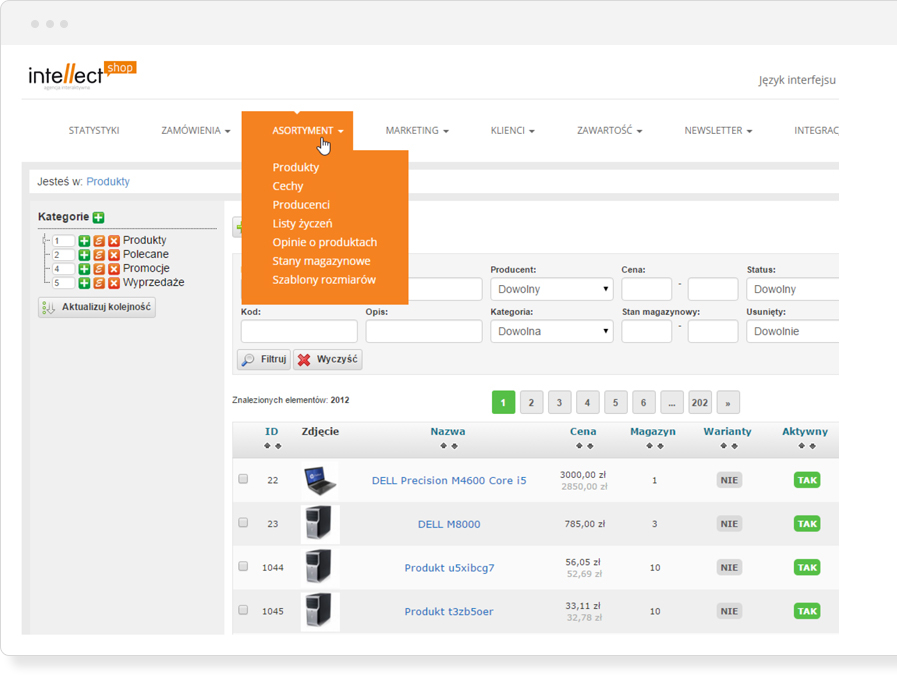
Task: Add subcategory under the Promocje row
Action: pos(84,269)
